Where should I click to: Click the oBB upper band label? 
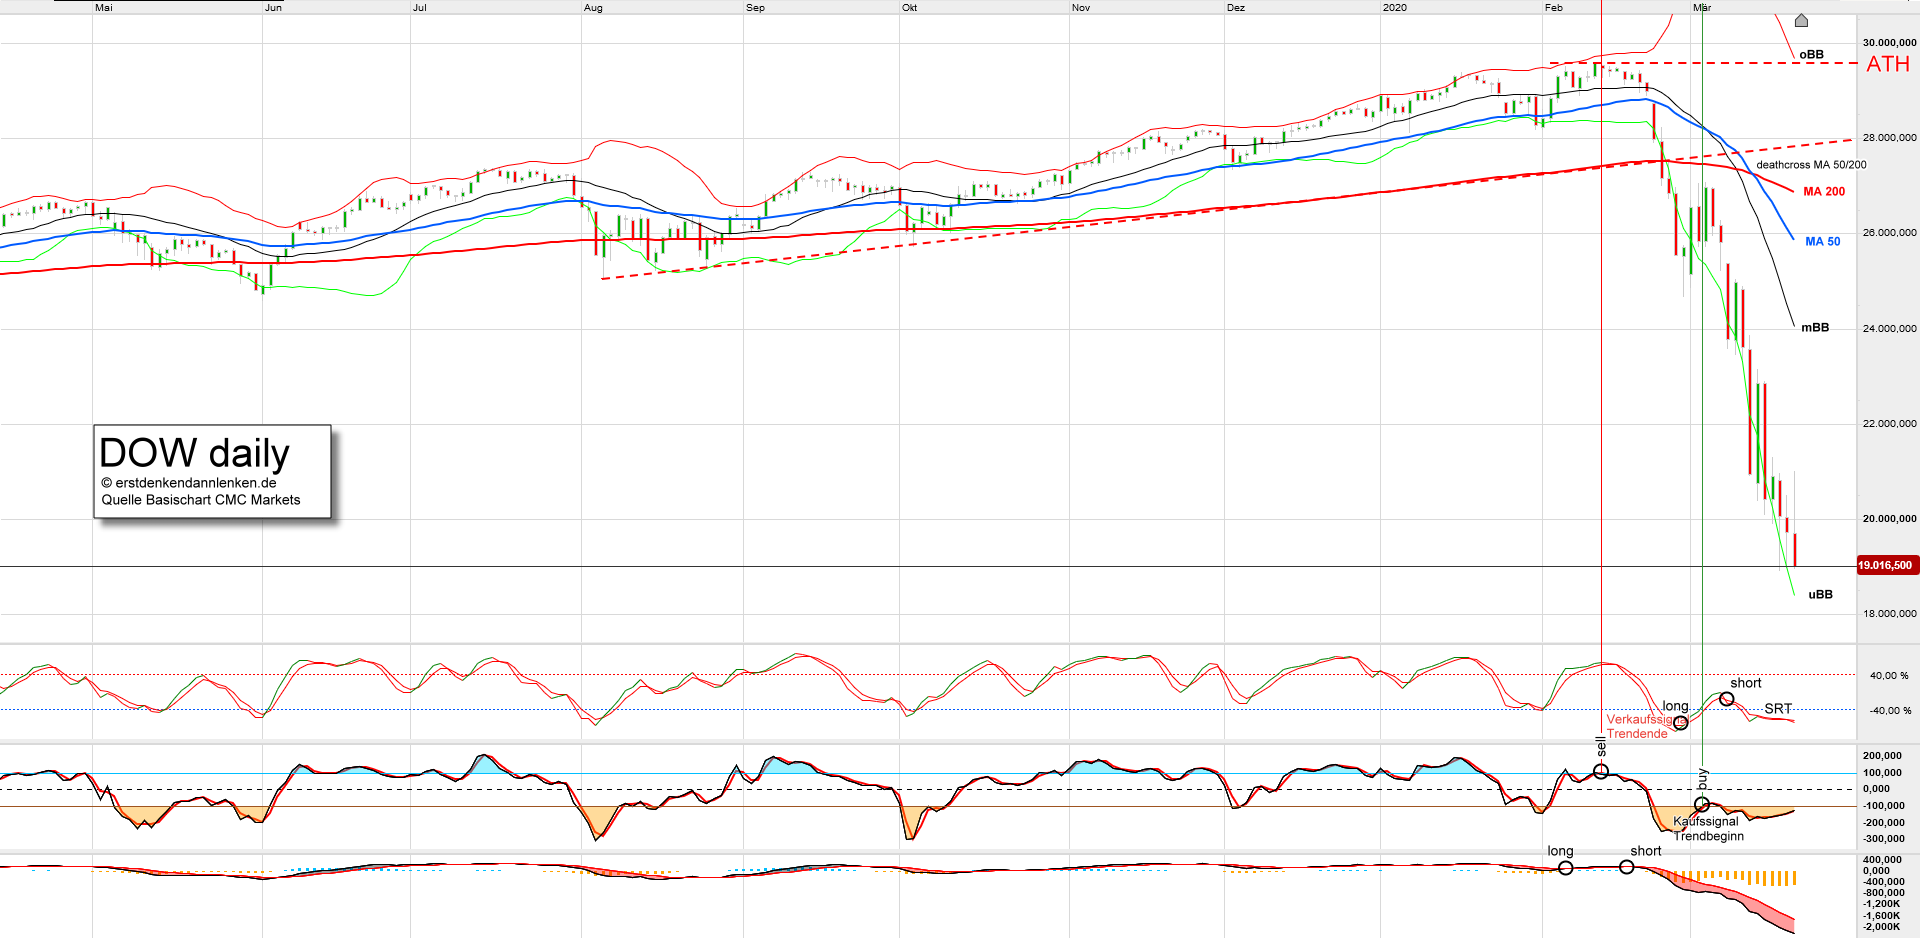point(1811,55)
